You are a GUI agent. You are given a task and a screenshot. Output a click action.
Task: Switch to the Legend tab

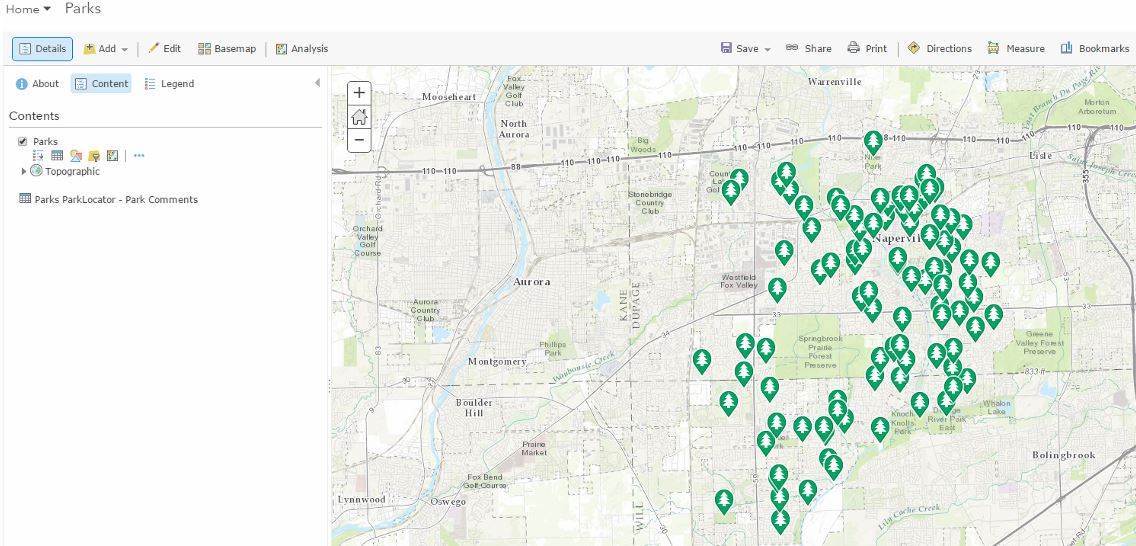click(x=170, y=83)
